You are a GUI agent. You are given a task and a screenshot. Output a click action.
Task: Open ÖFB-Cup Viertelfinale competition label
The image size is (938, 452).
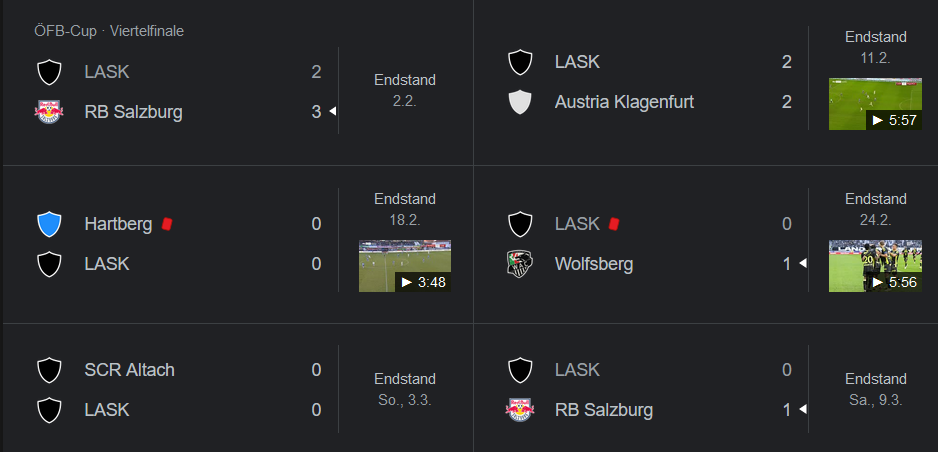[109, 31]
